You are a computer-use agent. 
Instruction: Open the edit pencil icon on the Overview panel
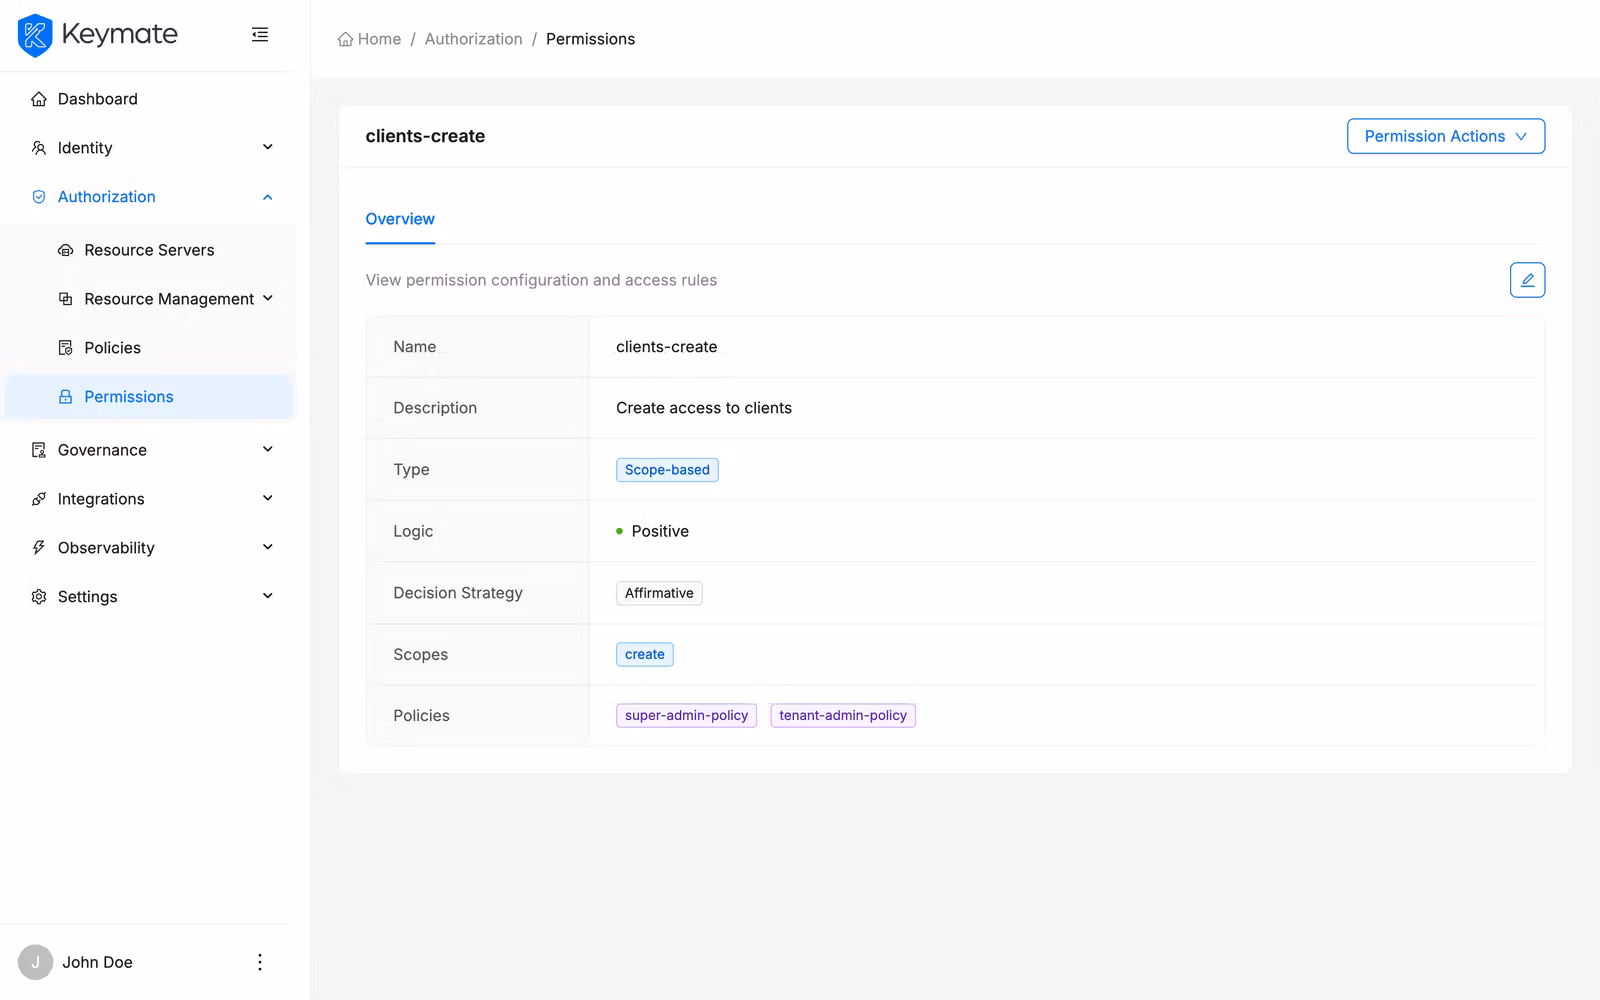[1526, 280]
